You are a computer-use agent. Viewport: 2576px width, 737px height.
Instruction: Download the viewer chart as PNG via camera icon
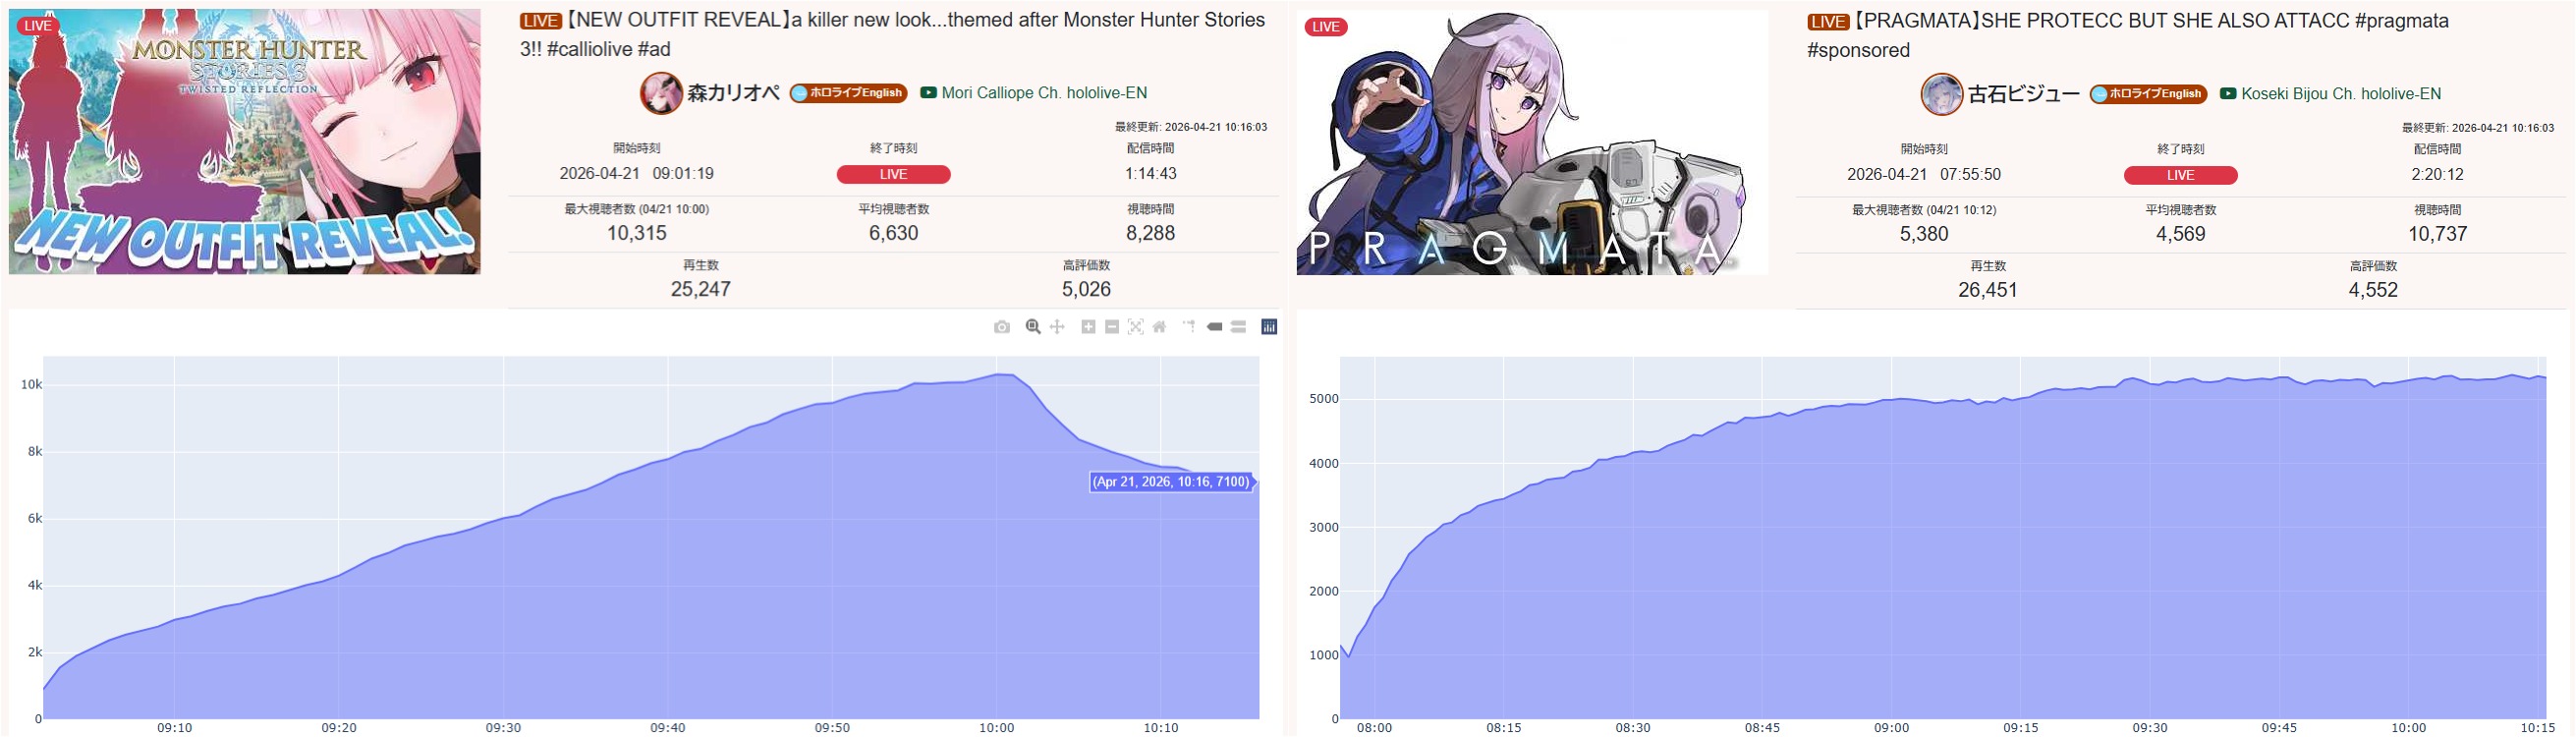[1002, 327]
